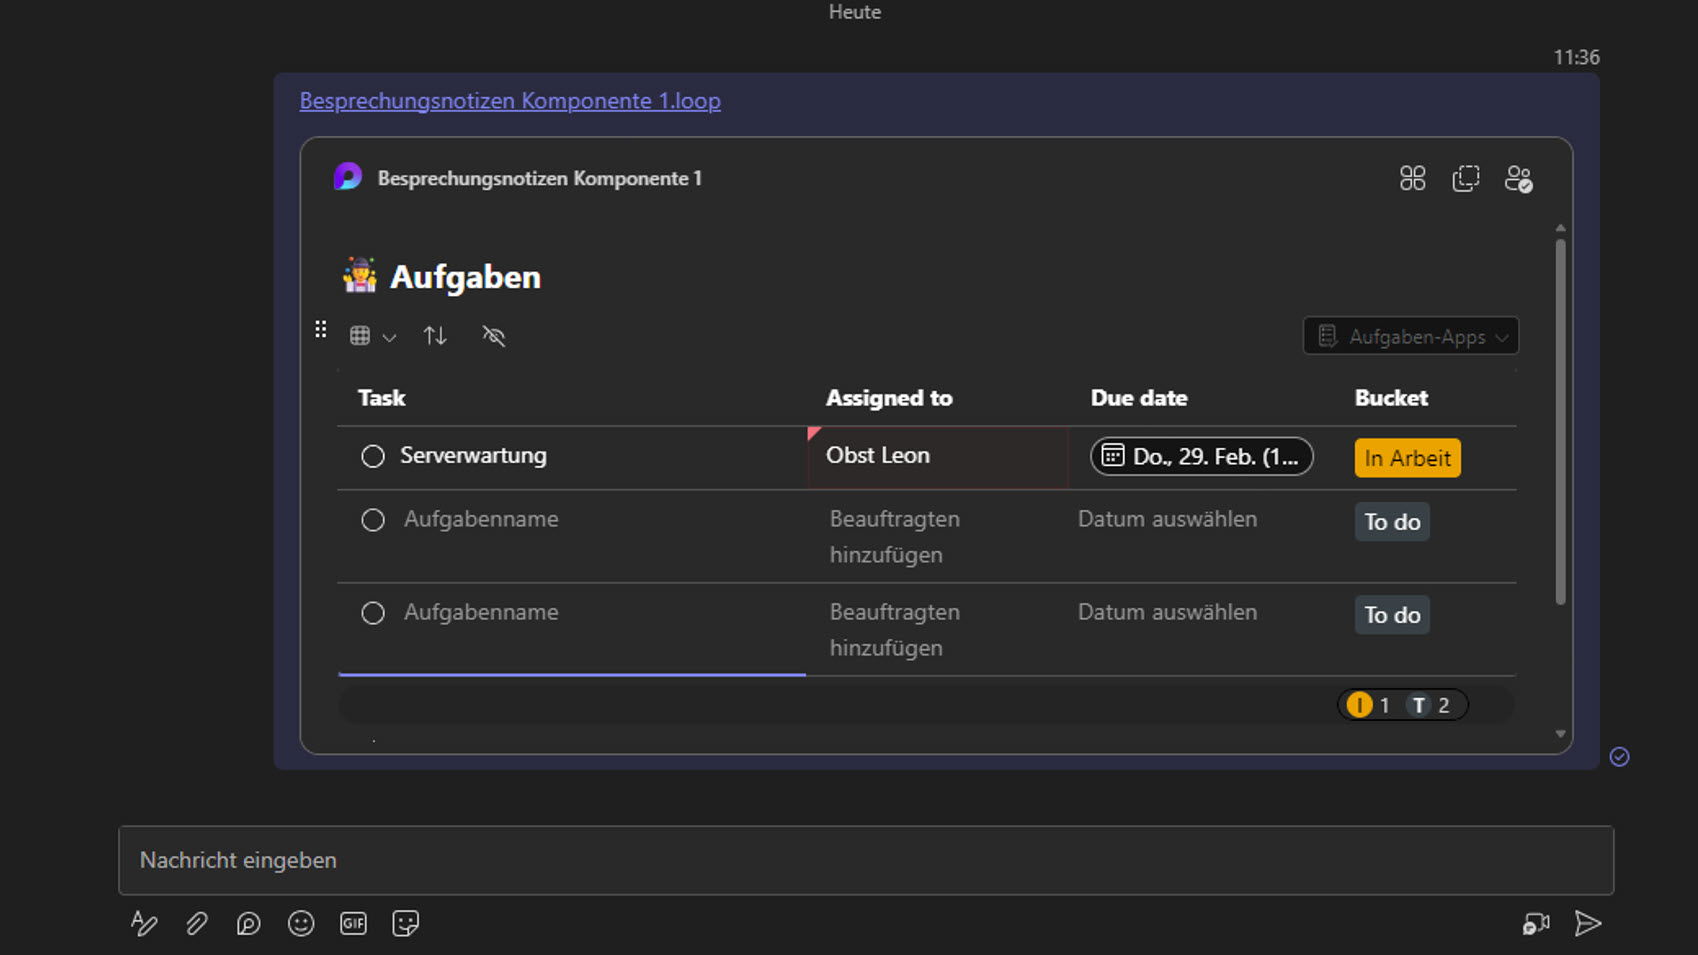Image resolution: width=1698 pixels, height=955 pixels.
Task: Open the emoji picker
Action: (301, 923)
